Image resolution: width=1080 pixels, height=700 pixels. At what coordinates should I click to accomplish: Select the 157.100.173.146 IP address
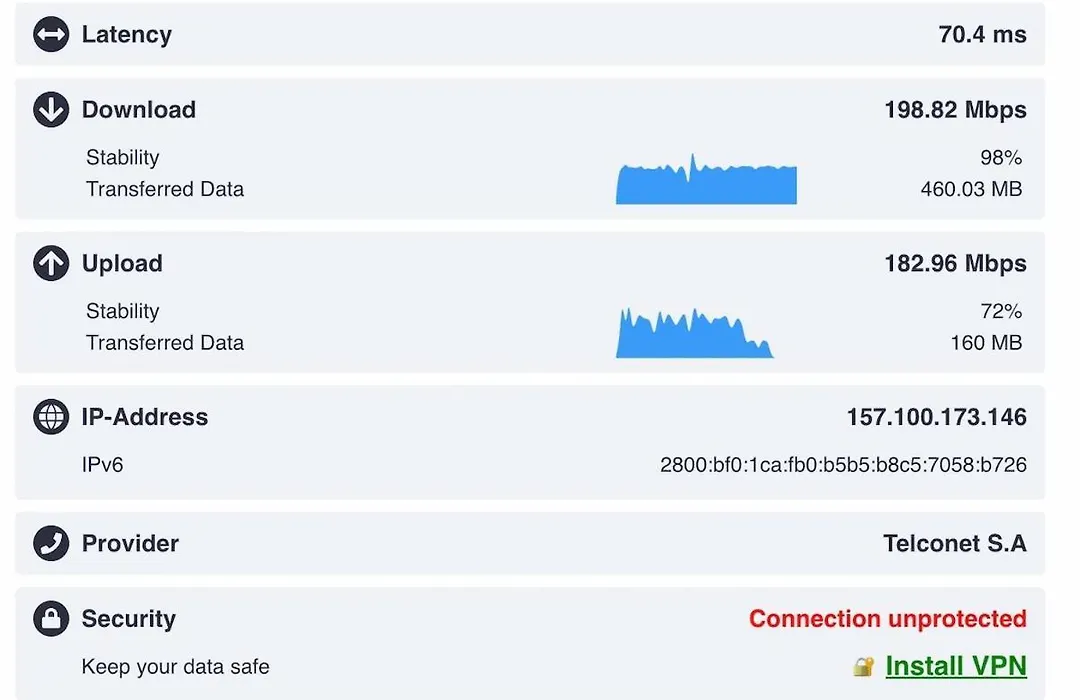[936, 417]
